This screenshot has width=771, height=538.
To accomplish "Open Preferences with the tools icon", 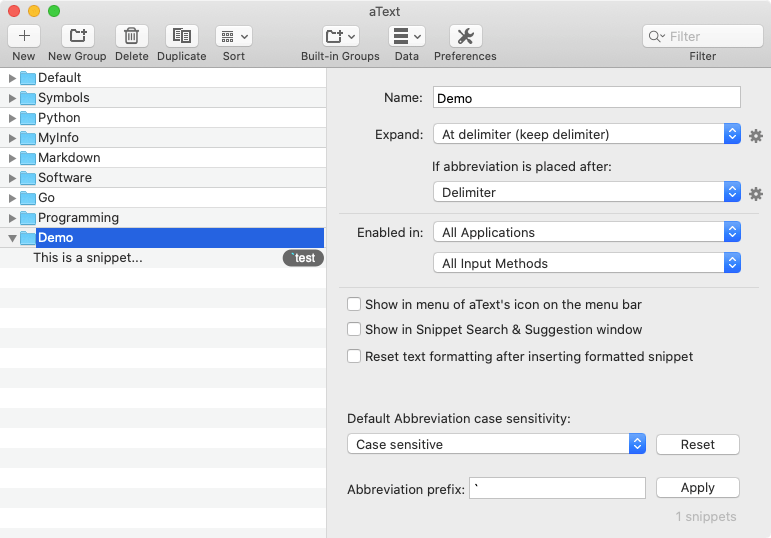I will click(x=465, y=36).
